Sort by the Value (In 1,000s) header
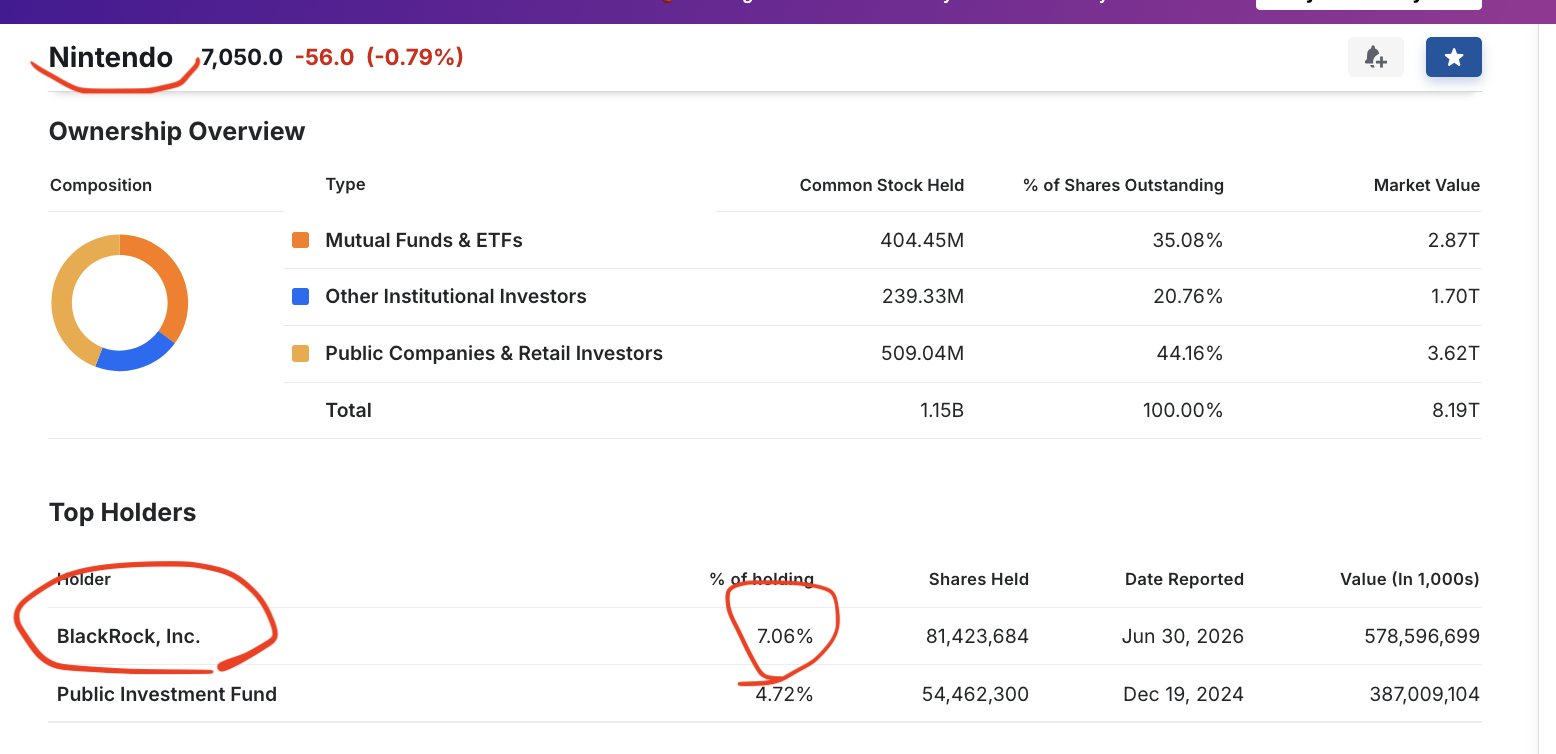 coord(1410,579)
